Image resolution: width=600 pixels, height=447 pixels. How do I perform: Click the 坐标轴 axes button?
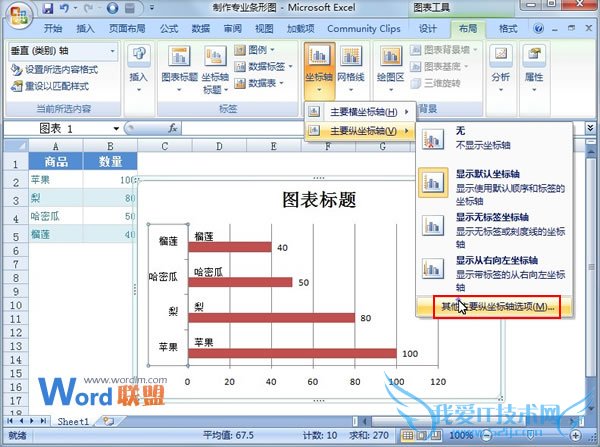point(319,70)
